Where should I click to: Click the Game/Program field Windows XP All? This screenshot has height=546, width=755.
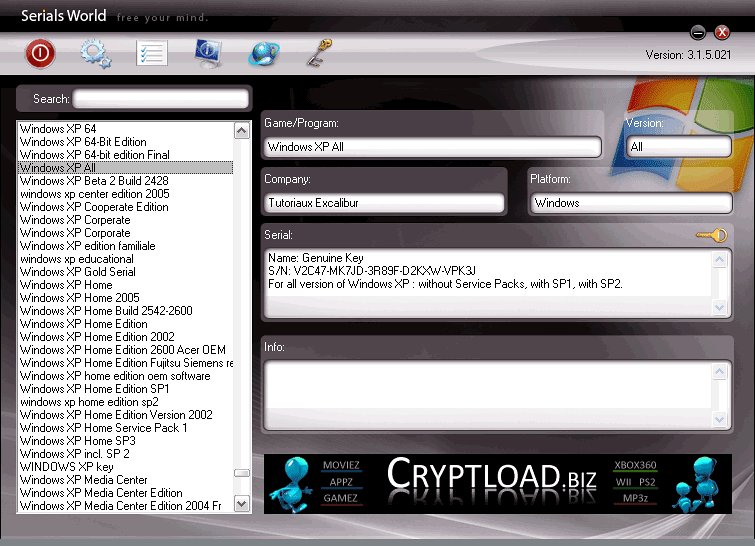(x=432, y=147)
